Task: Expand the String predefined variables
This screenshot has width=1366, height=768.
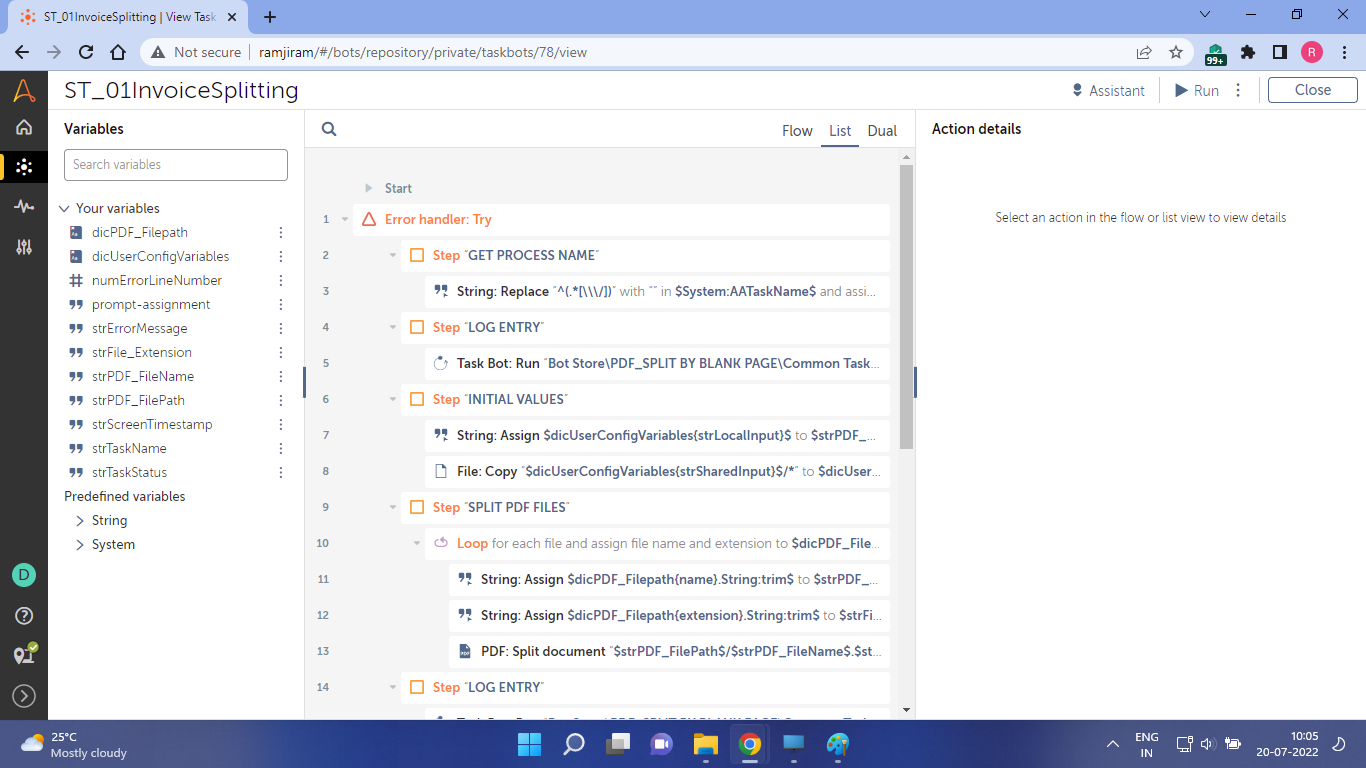Action: coord(80,520)
